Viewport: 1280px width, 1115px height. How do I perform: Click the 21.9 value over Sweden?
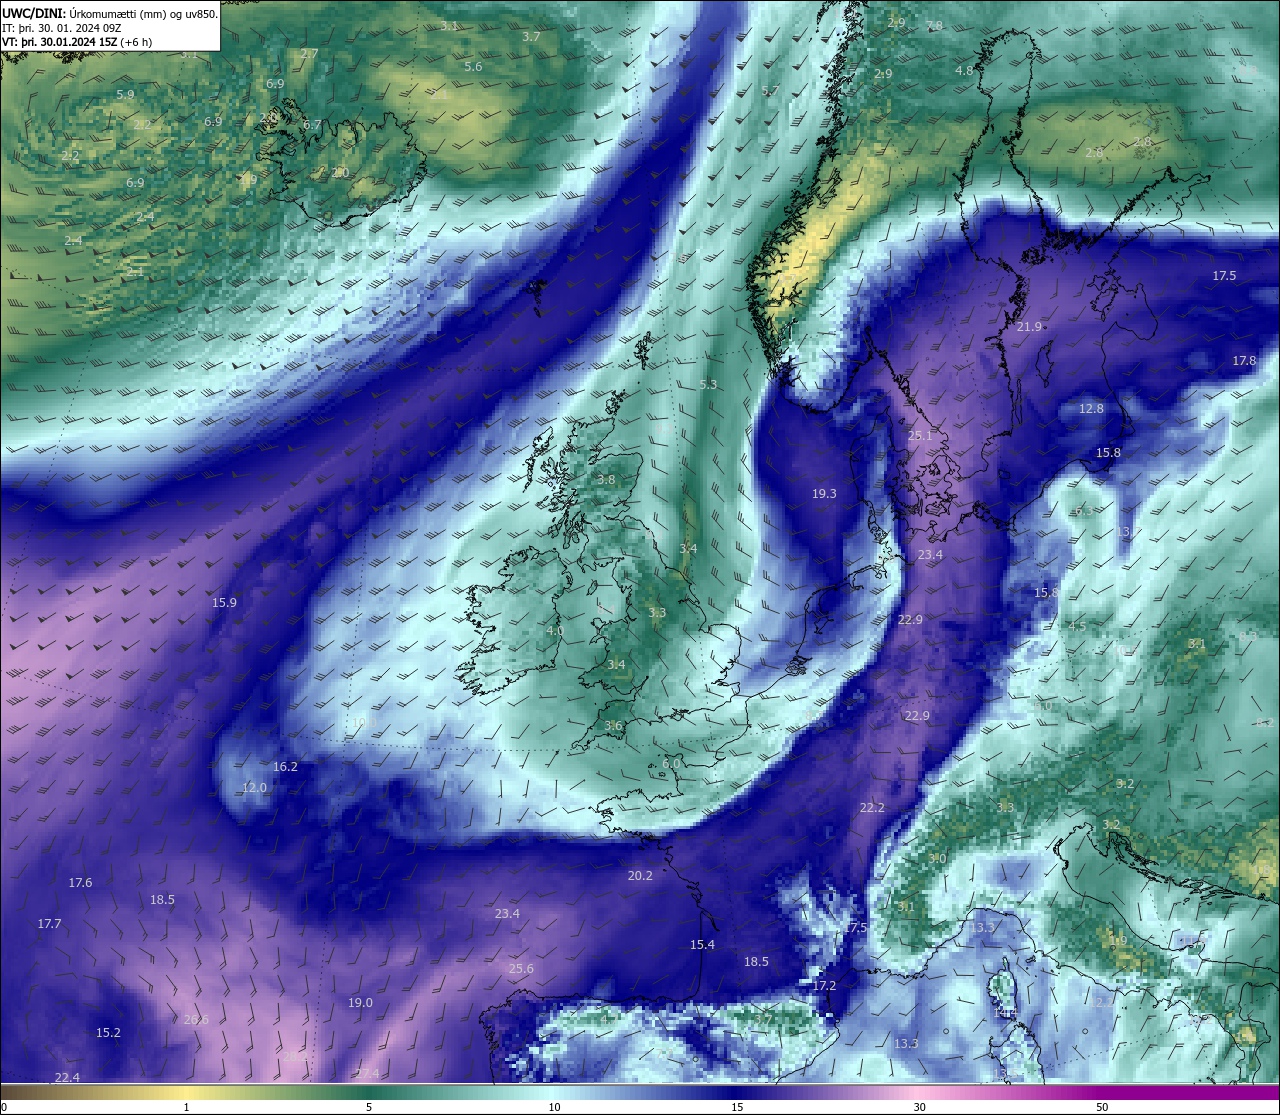point(1029,327)
